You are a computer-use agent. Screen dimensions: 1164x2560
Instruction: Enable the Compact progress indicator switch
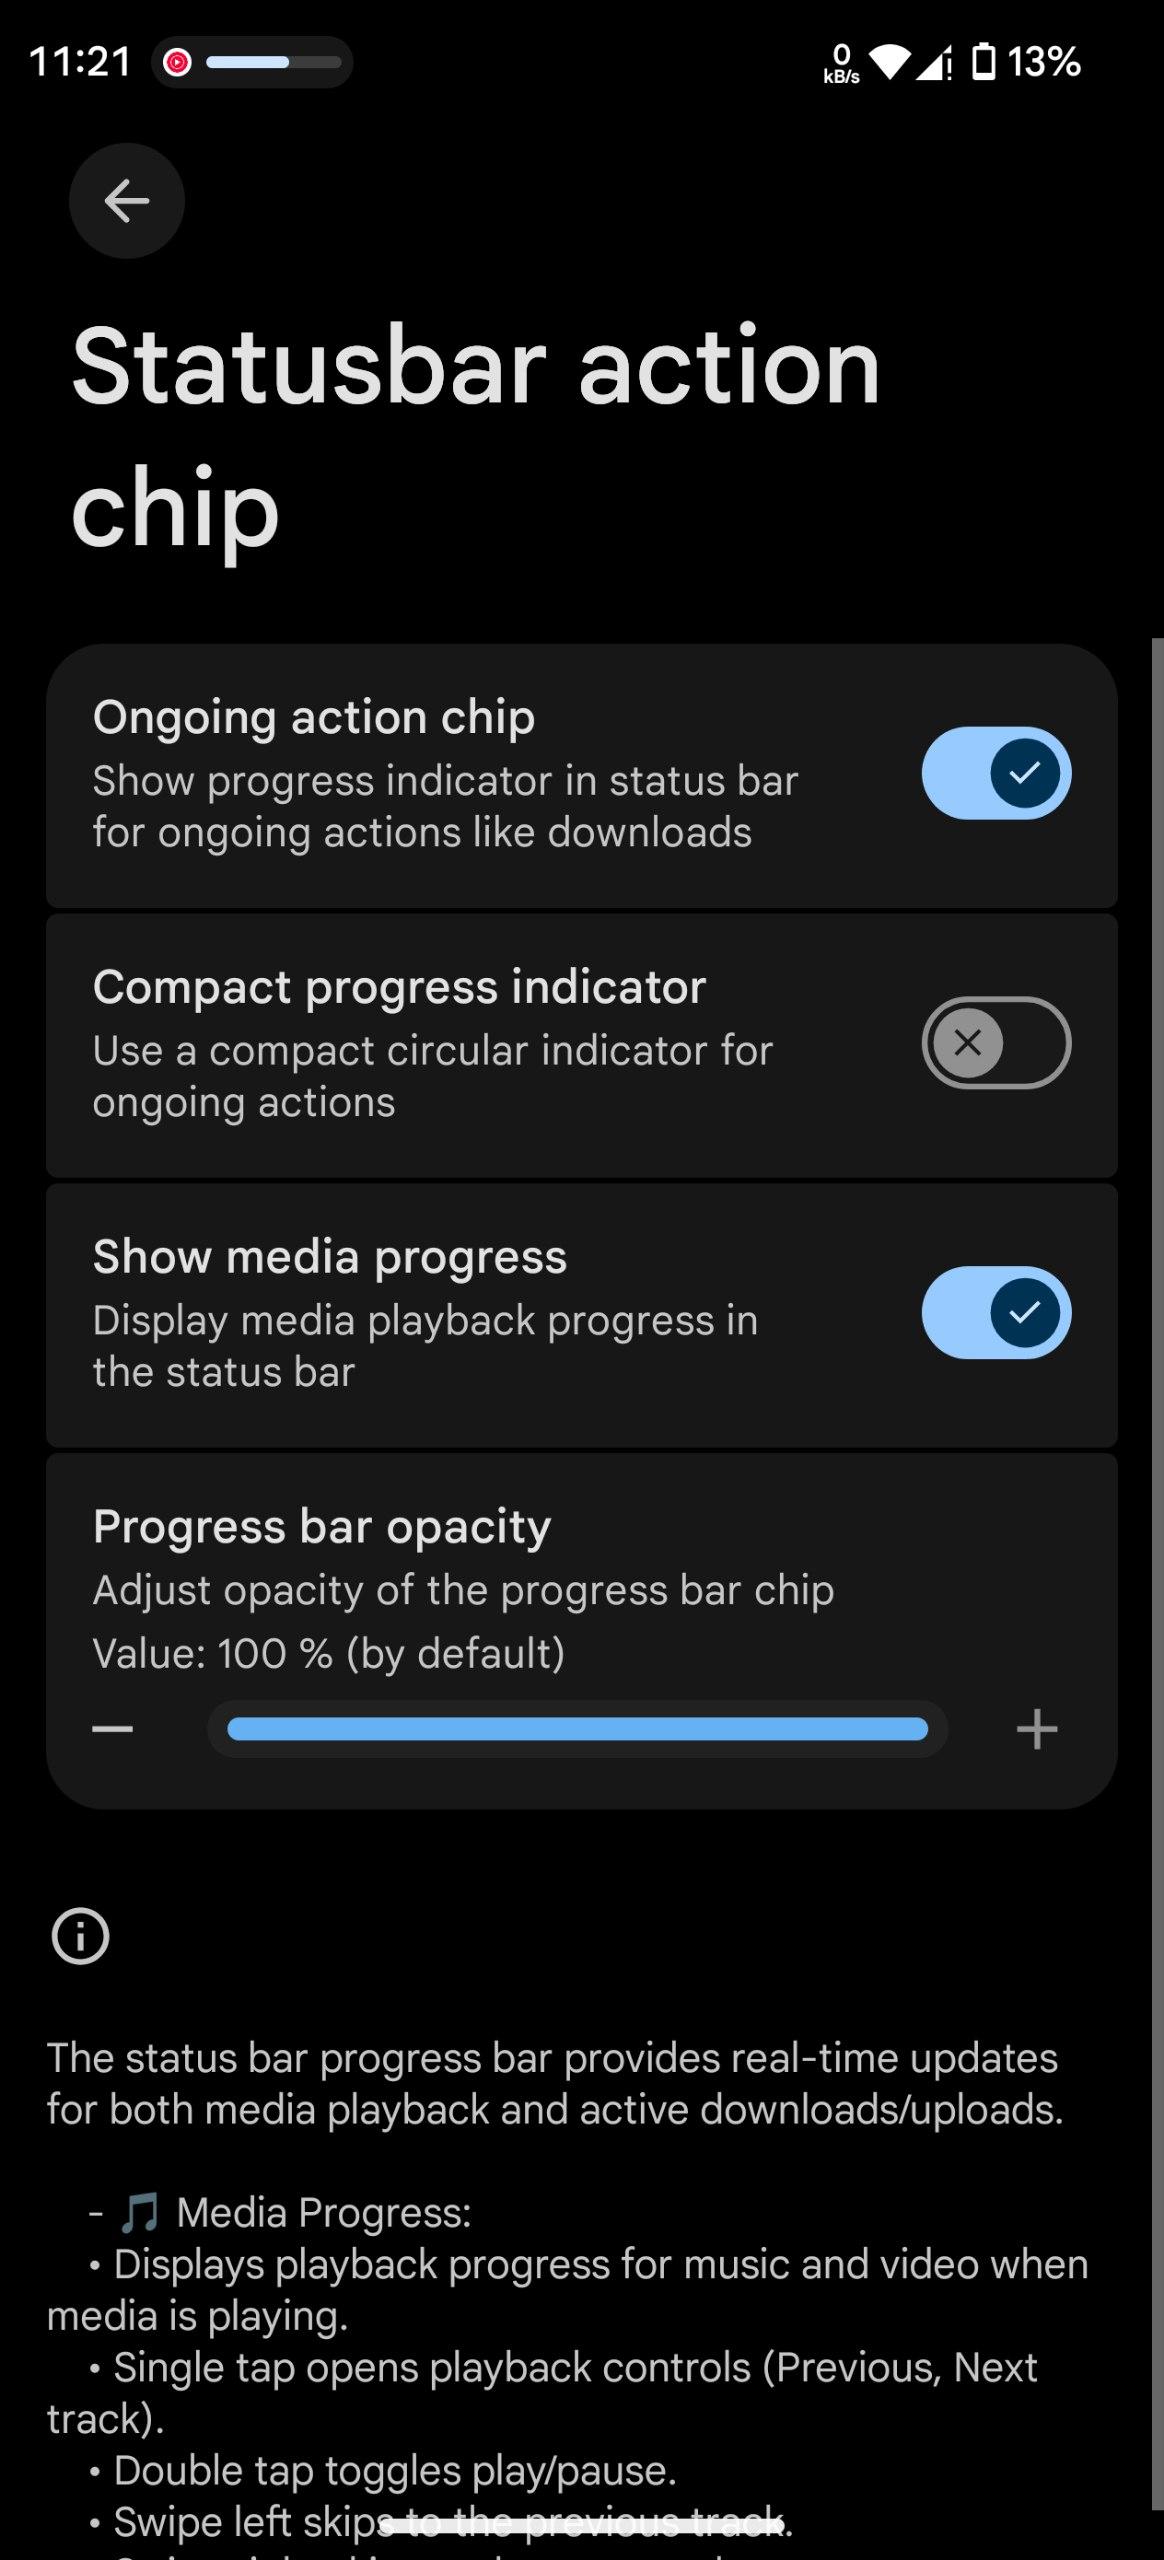point(996,1043)
